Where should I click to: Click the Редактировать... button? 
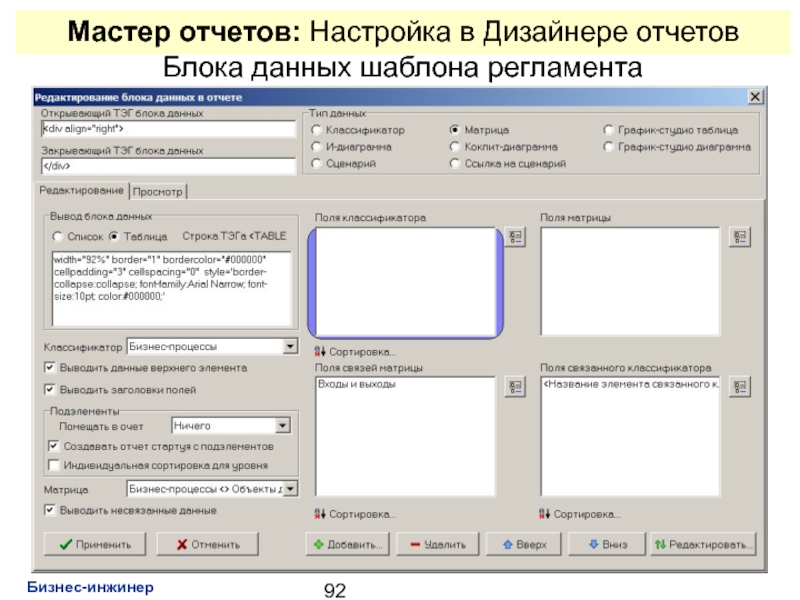tap(704, 544)
